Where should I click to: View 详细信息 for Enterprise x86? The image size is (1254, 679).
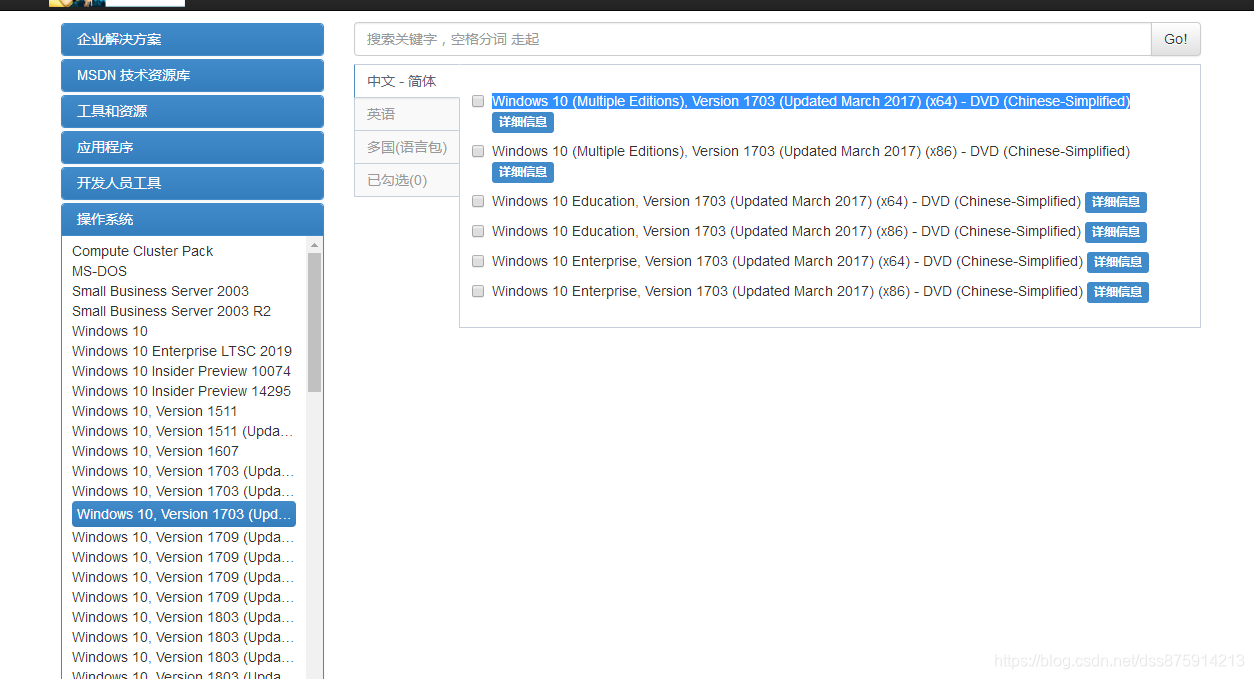pyautogui.click(x=1118, y=292)
